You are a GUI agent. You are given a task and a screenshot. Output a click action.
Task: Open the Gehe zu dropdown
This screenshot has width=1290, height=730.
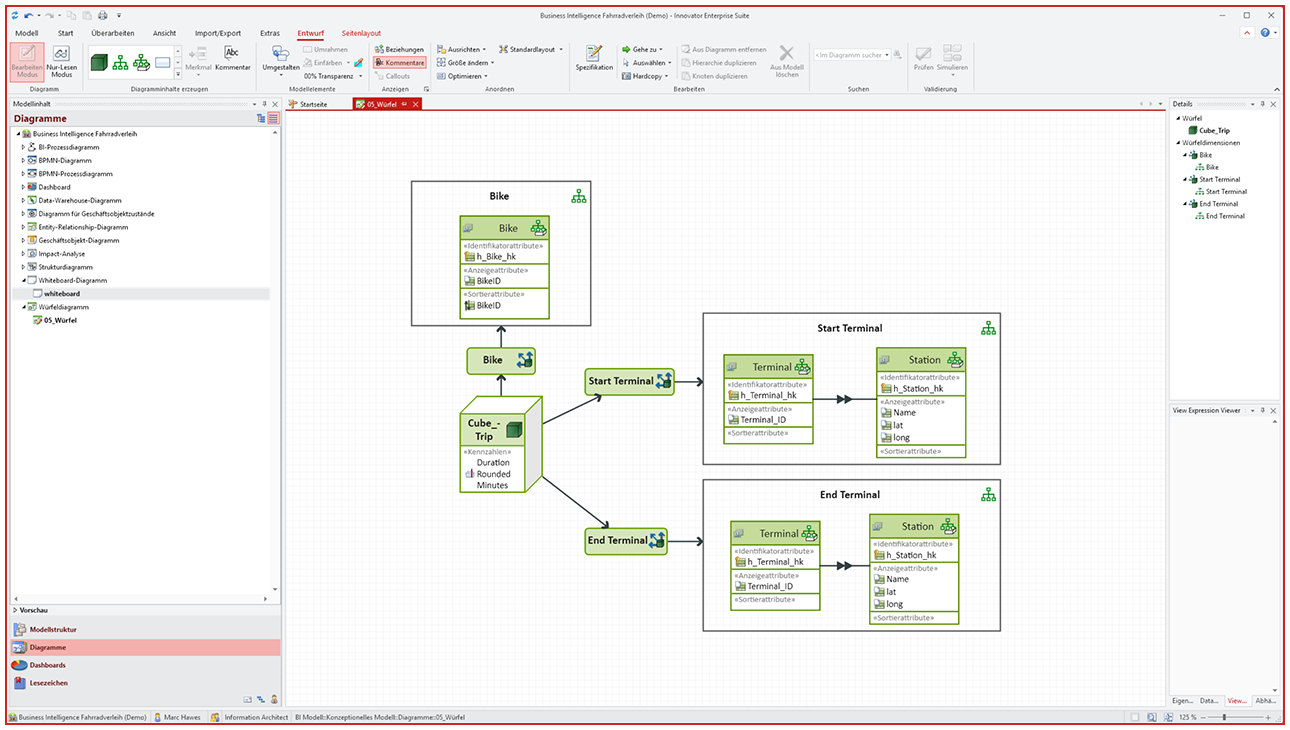[644, 48]
